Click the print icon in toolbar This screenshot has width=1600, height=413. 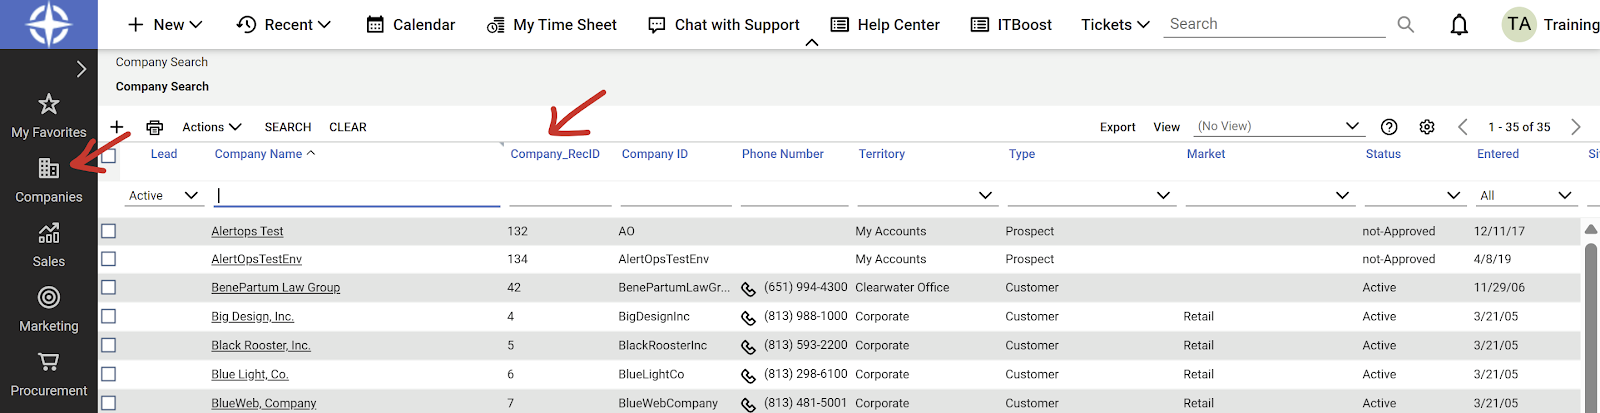[x=154, y=127]
